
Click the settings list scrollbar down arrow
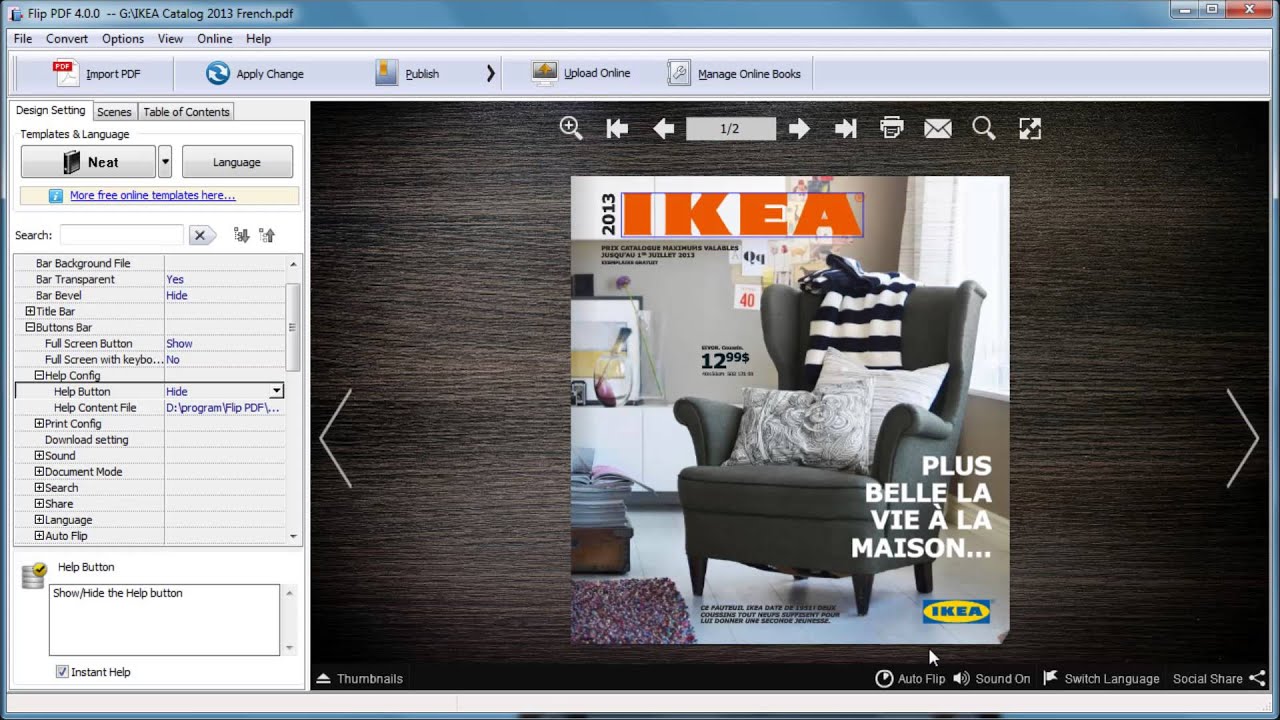point(293,536)
